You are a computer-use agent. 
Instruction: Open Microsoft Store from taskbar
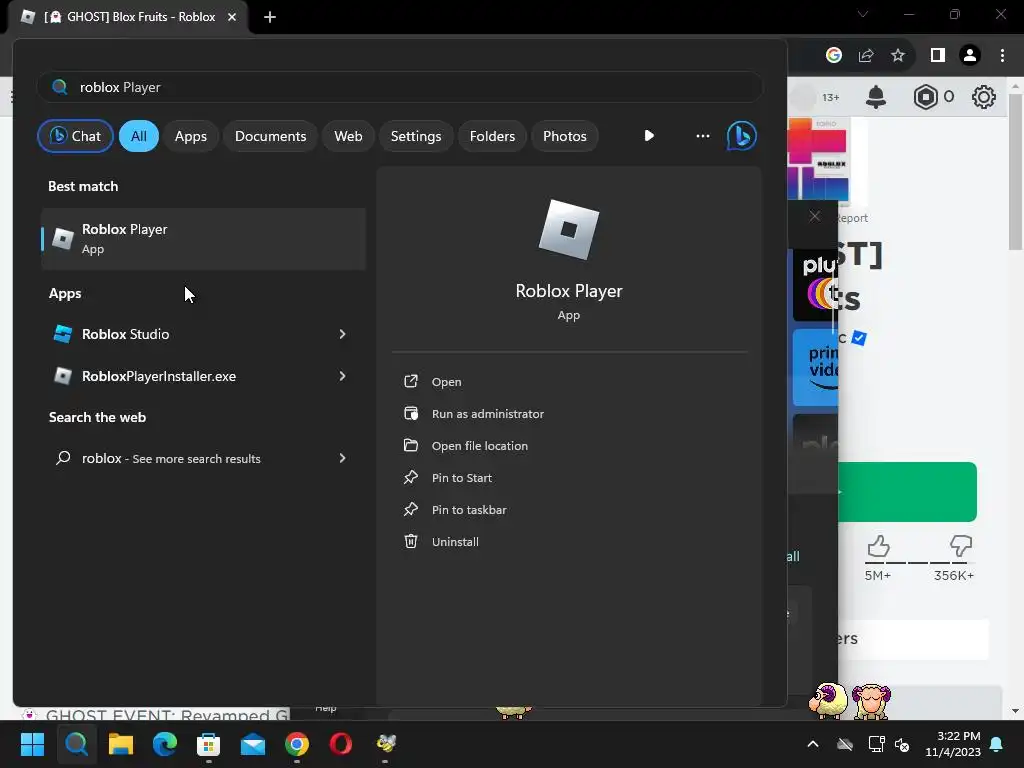click(208, 744)
